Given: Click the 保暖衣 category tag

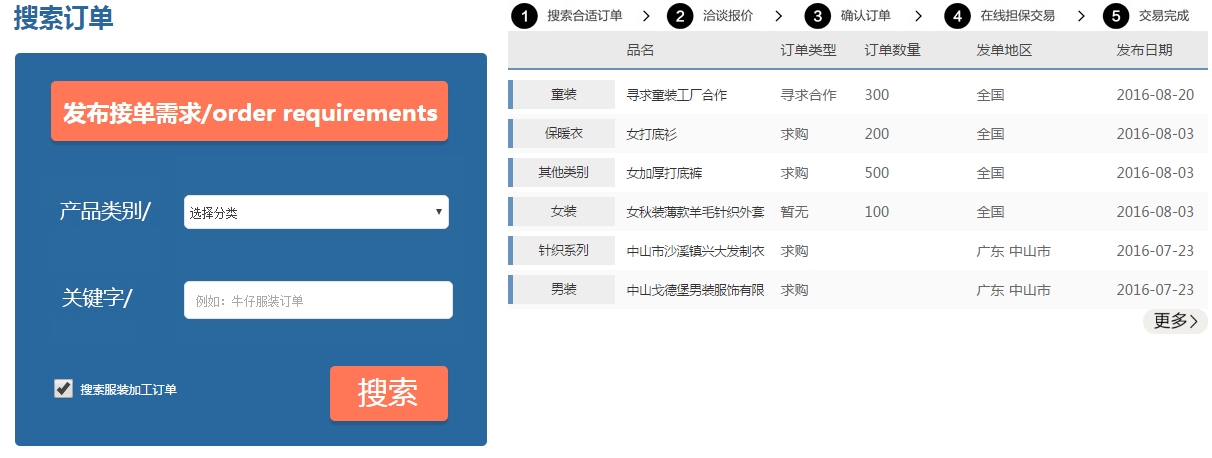Looking at the screenshot, I should (563, 133).
